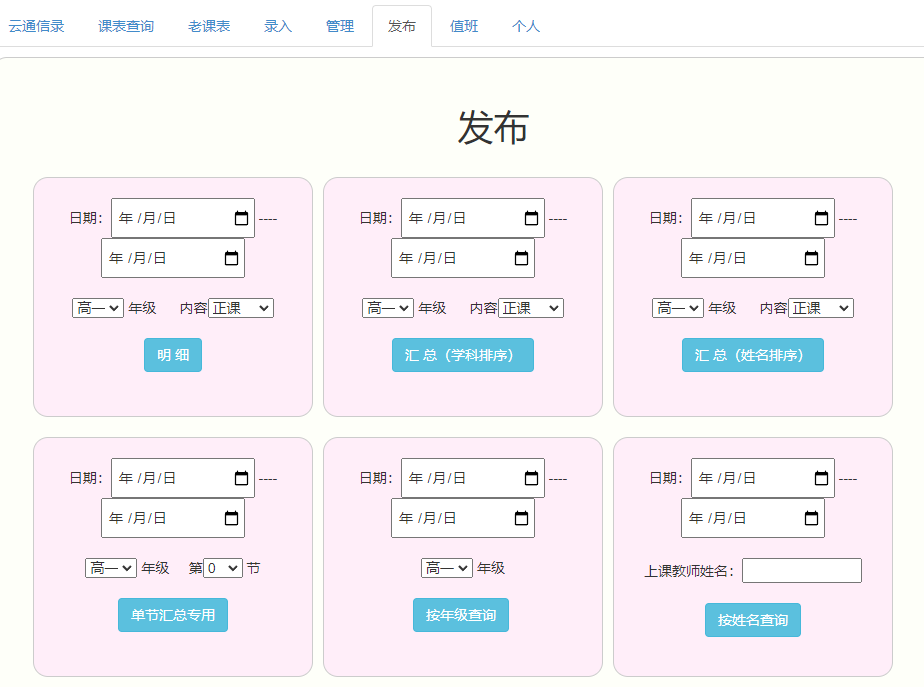The image size is (924, 687).
Task: Open end date calendar in 按年级查询 card
Action: pyautogui.click(x=521, y=518)
